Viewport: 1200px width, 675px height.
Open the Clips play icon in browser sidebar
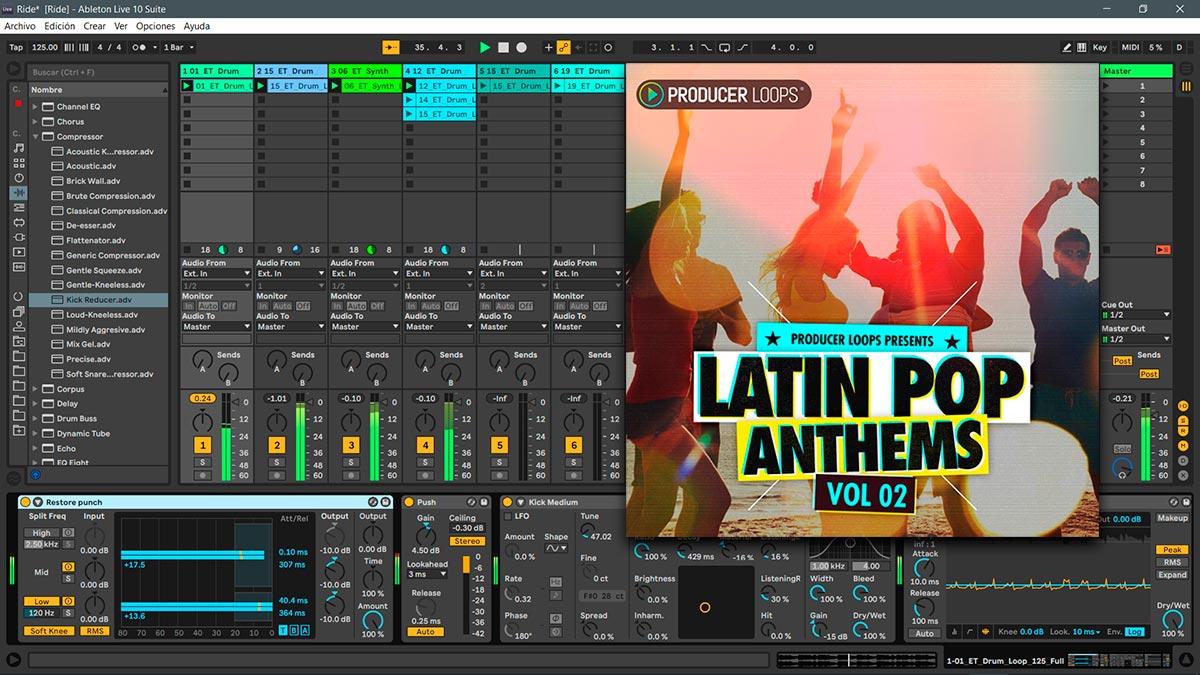click(18, 252)
